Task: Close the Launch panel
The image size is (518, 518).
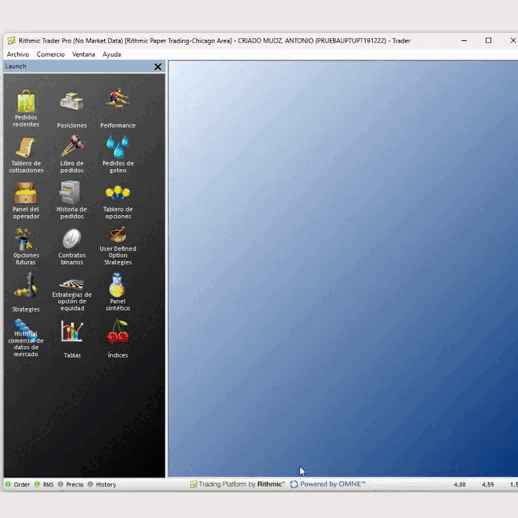Action: pos(158,67)
